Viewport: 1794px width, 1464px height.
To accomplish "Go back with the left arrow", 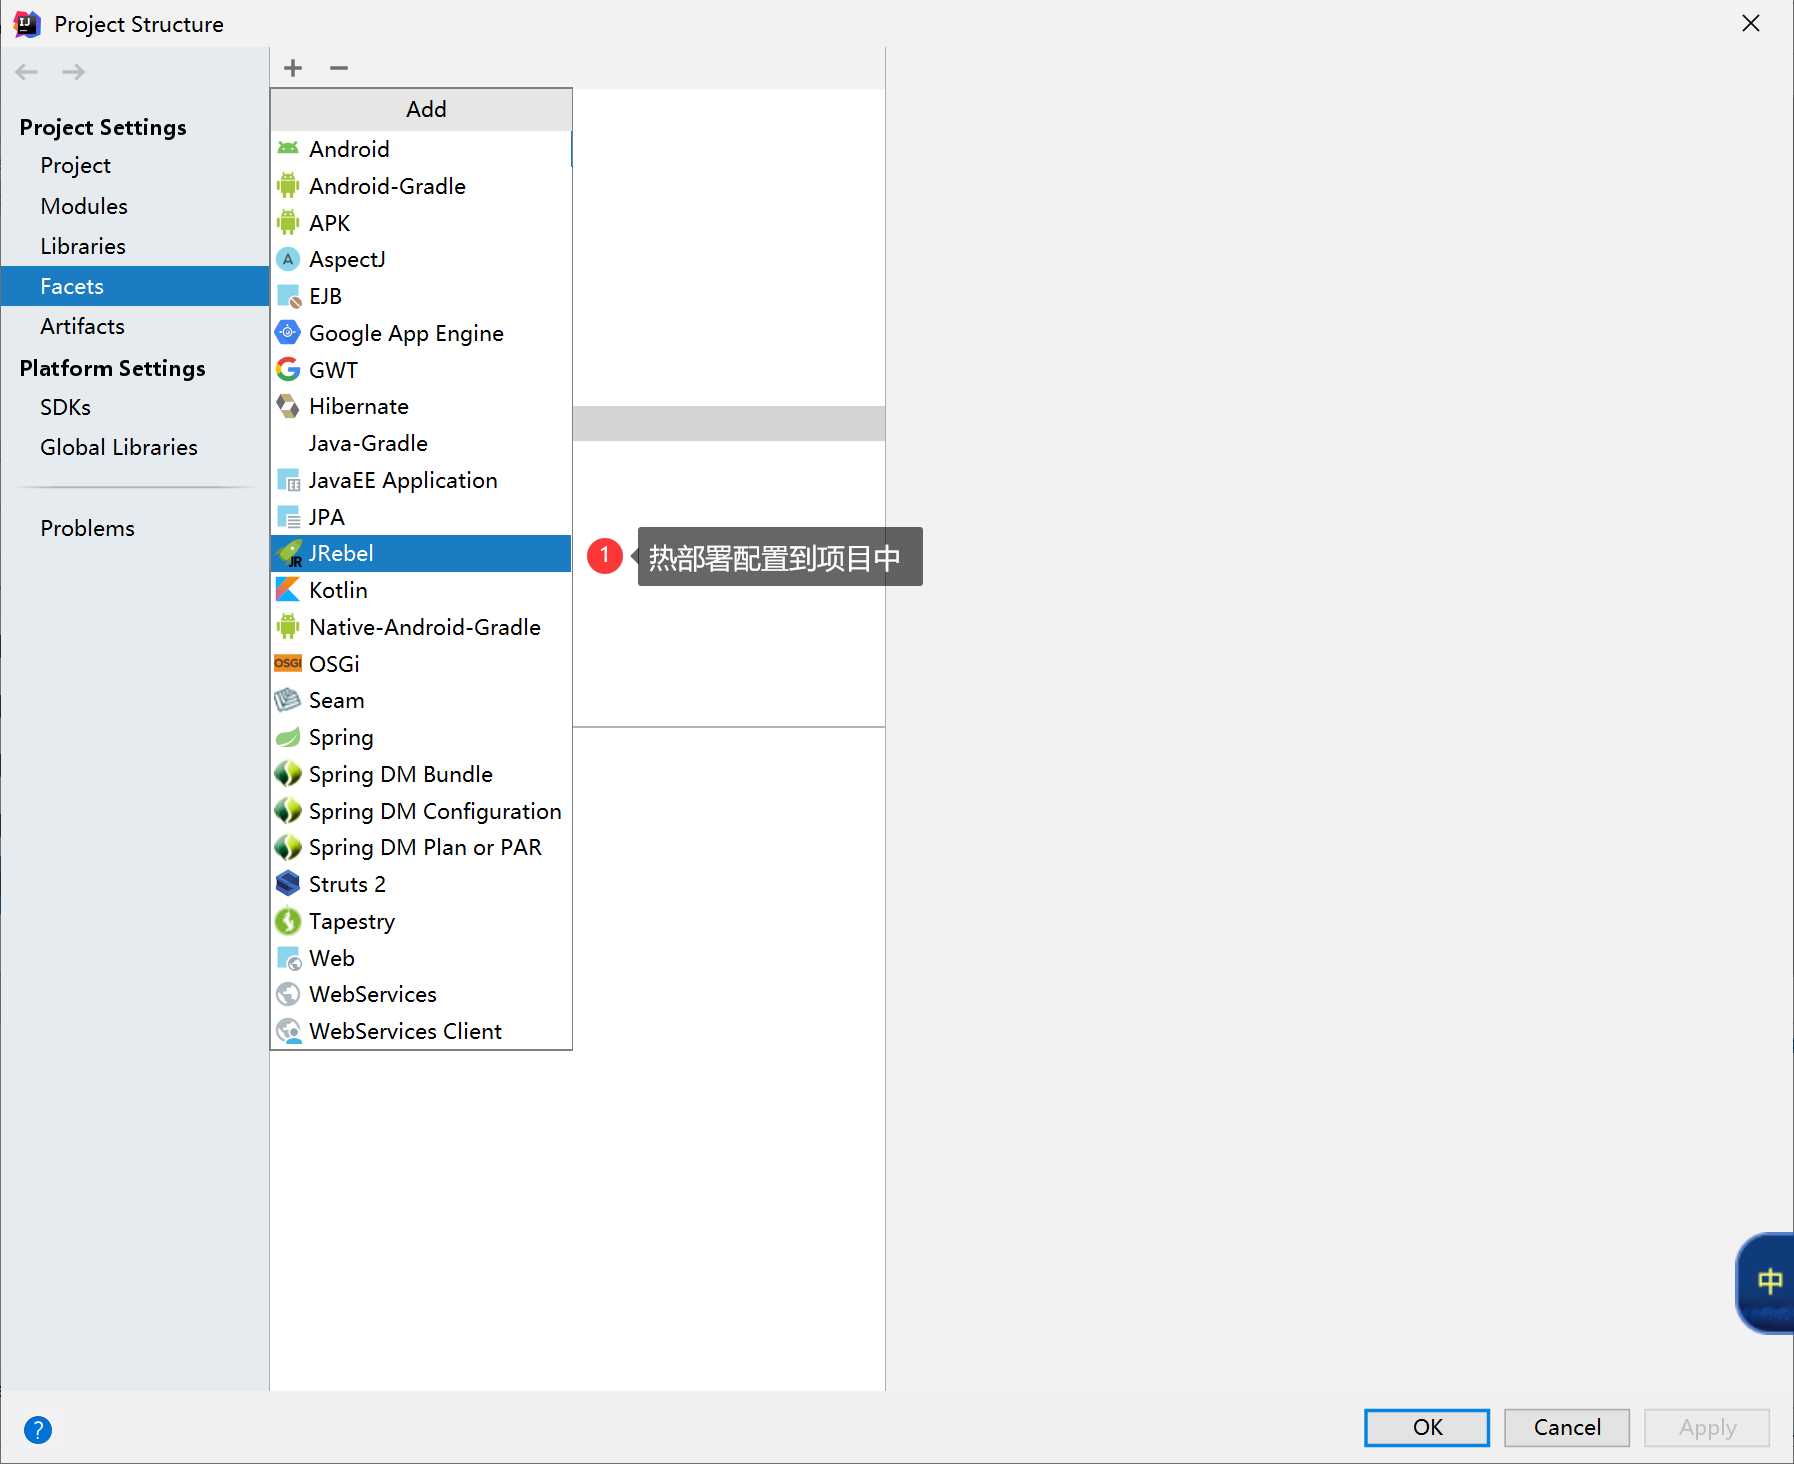I will tap(27, 72).
